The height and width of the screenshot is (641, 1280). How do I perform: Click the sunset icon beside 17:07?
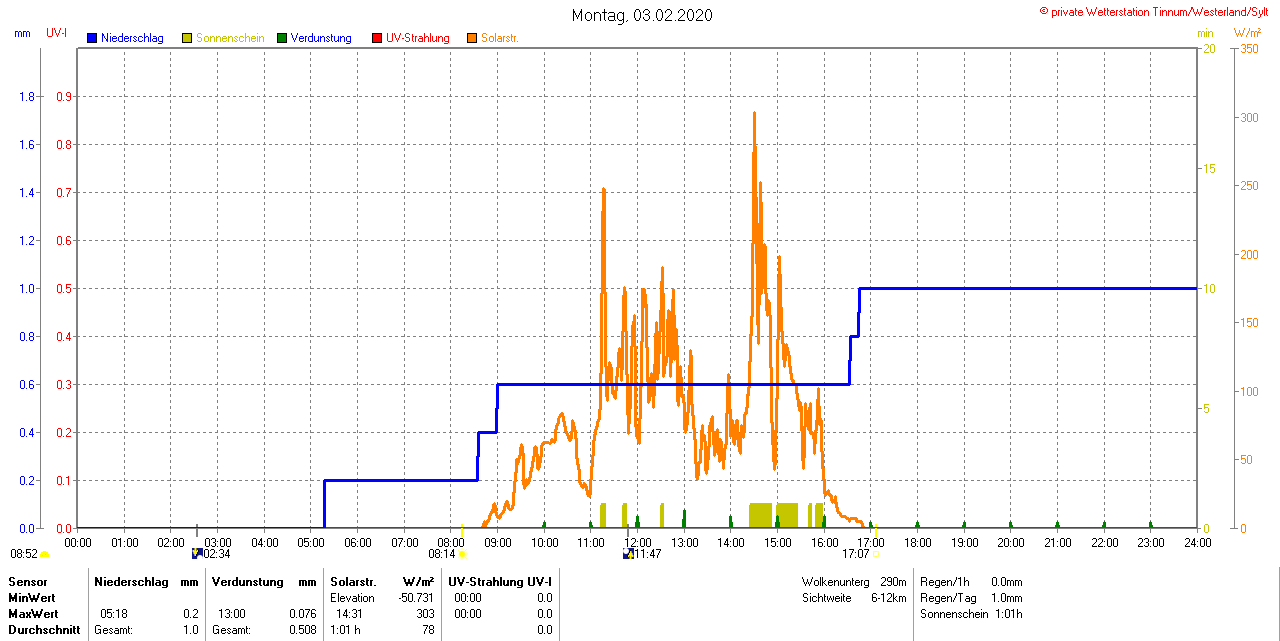click(876, 554)
